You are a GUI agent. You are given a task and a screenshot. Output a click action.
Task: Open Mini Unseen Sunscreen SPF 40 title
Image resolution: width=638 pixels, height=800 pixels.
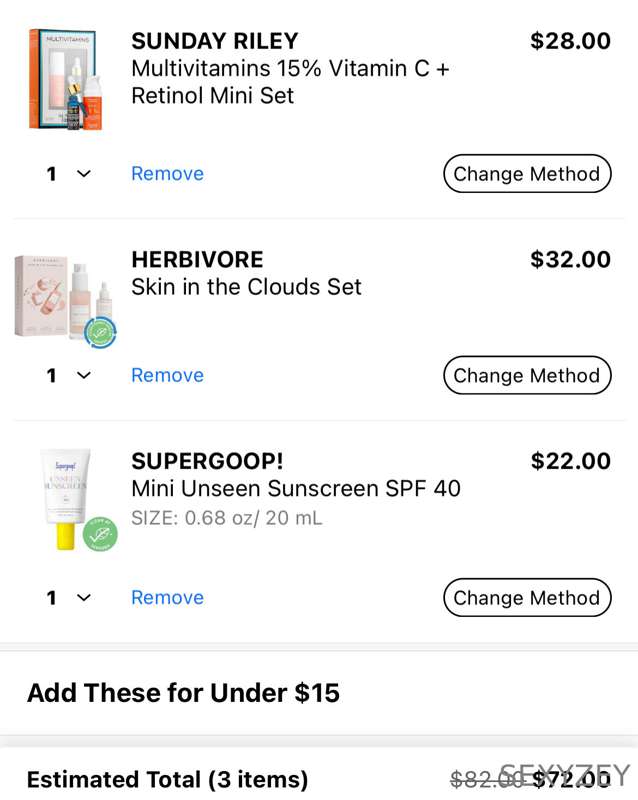click(x=296, y=488)
